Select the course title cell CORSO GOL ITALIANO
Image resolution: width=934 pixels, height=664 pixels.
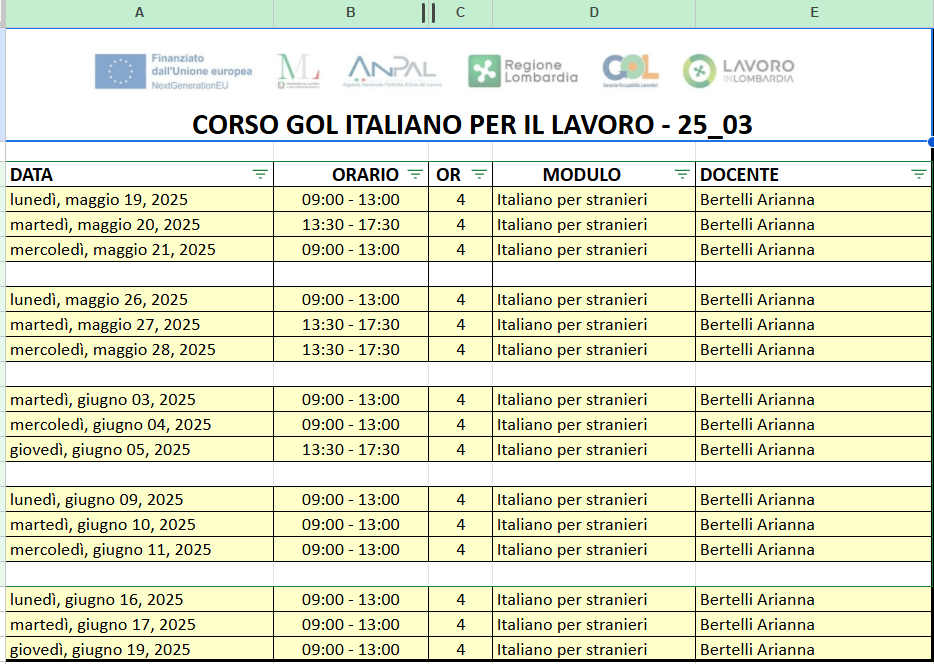471,125
